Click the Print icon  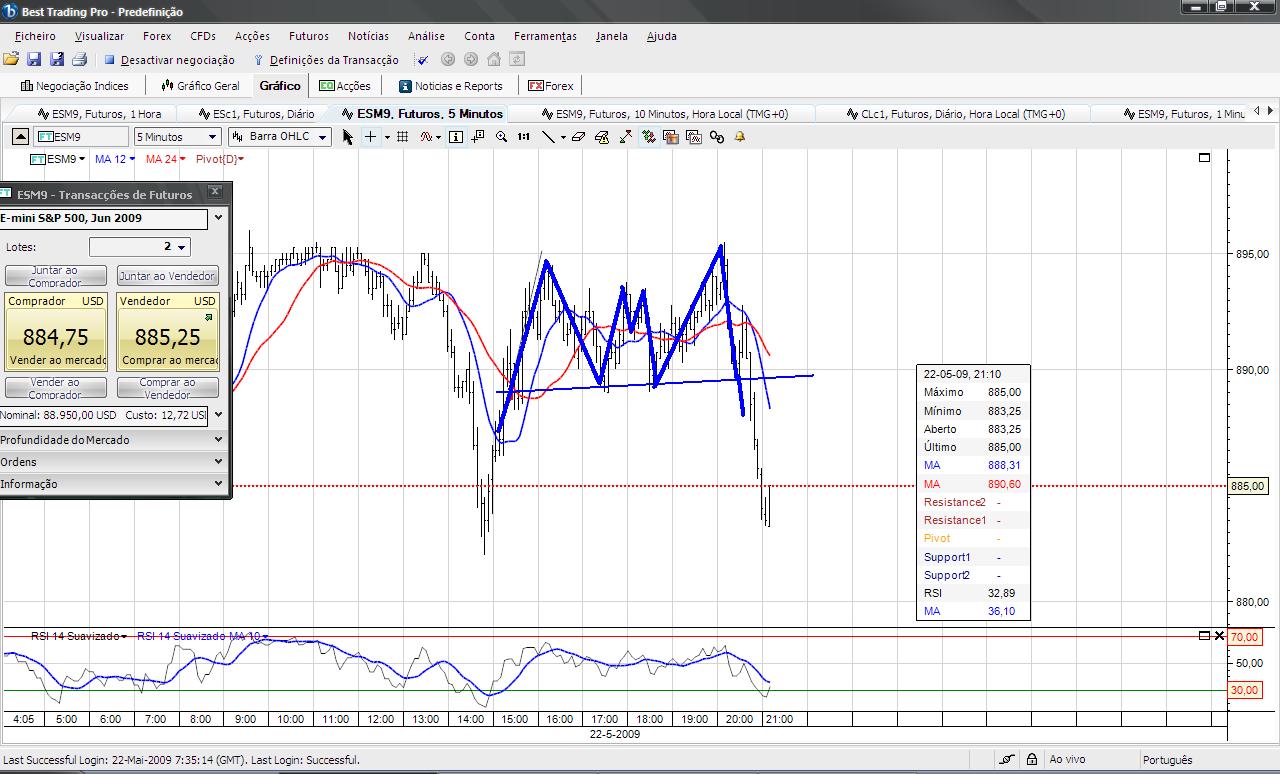pos(80,60)
